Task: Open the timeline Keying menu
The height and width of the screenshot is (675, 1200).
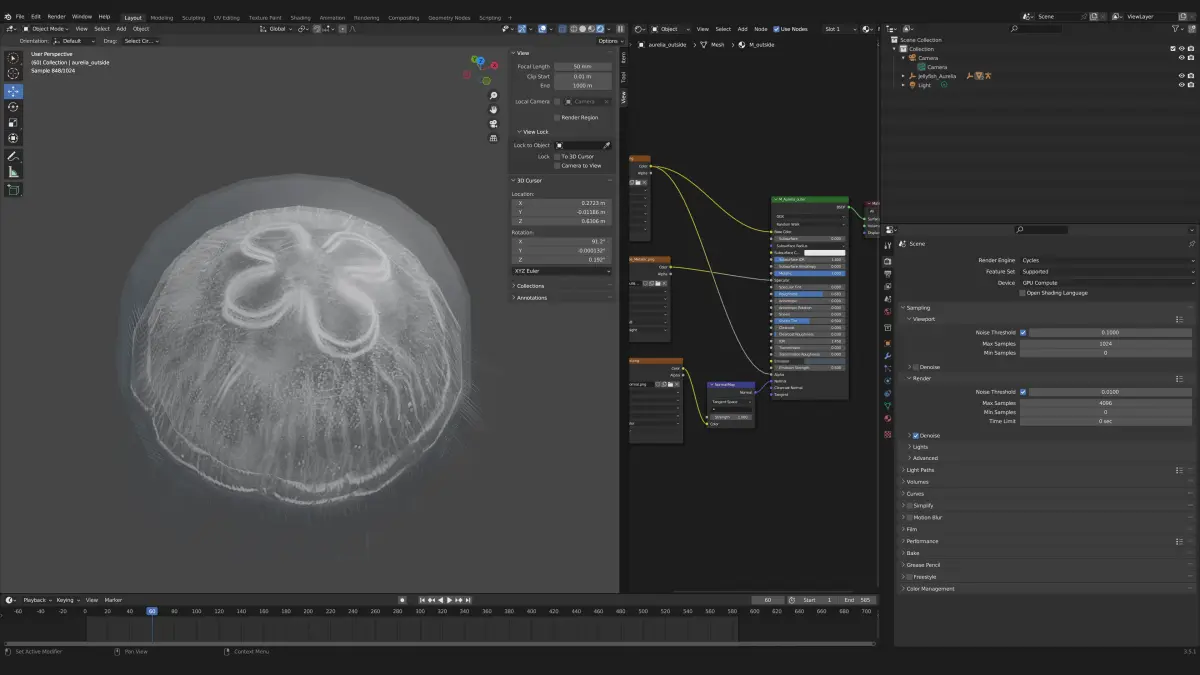Action: [x=67, y=600]
